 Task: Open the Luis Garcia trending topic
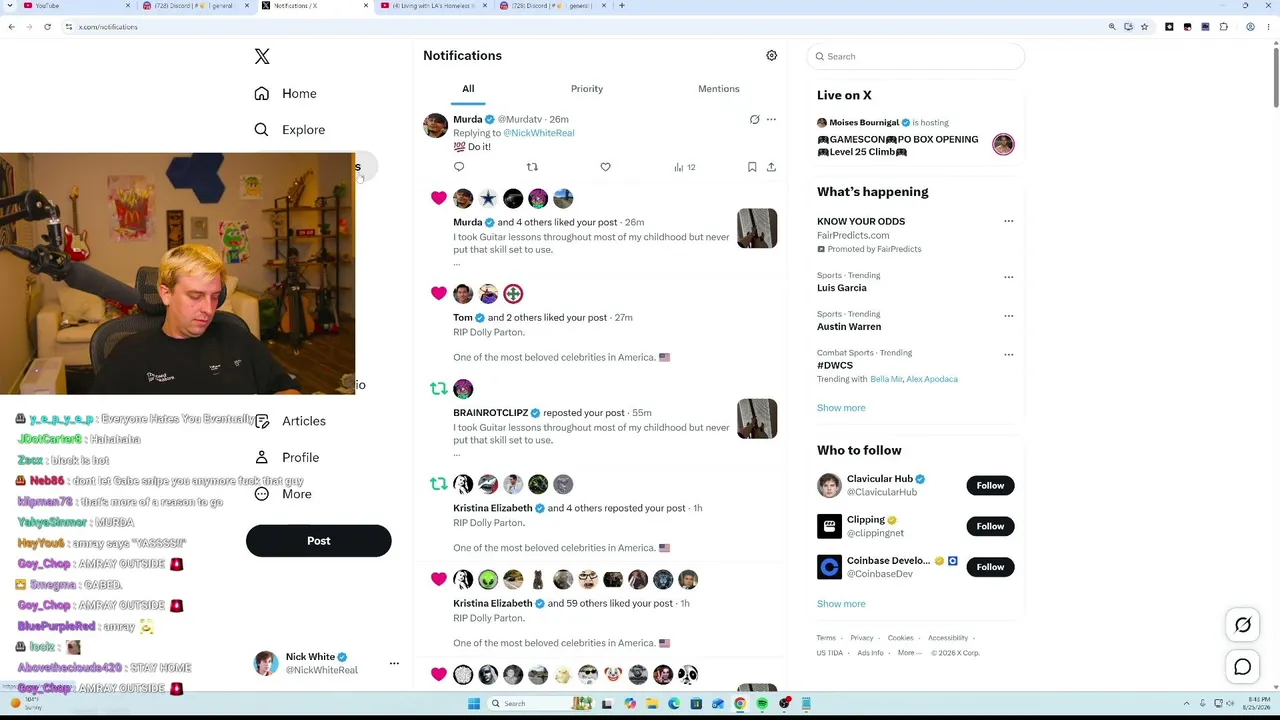[x=842, y=288]
